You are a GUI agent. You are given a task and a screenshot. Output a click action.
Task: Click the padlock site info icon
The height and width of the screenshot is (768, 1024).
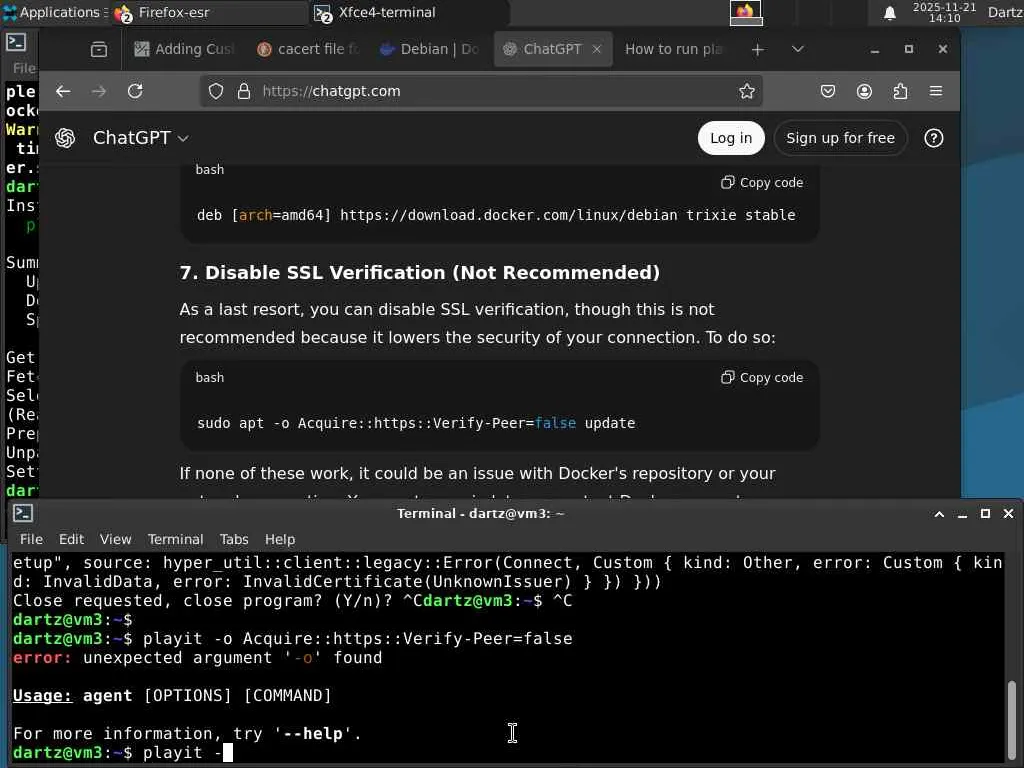click(244, 91)
